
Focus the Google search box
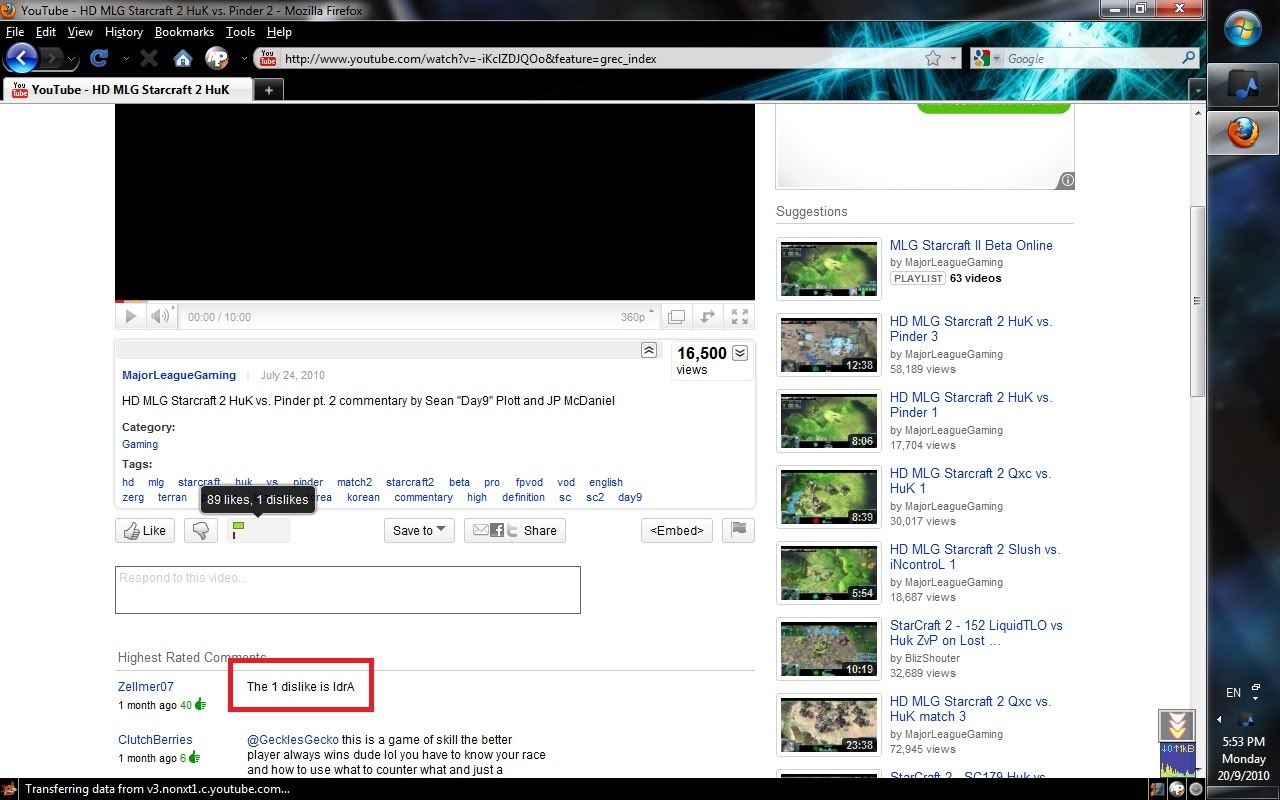click(x=1092, y=59)
